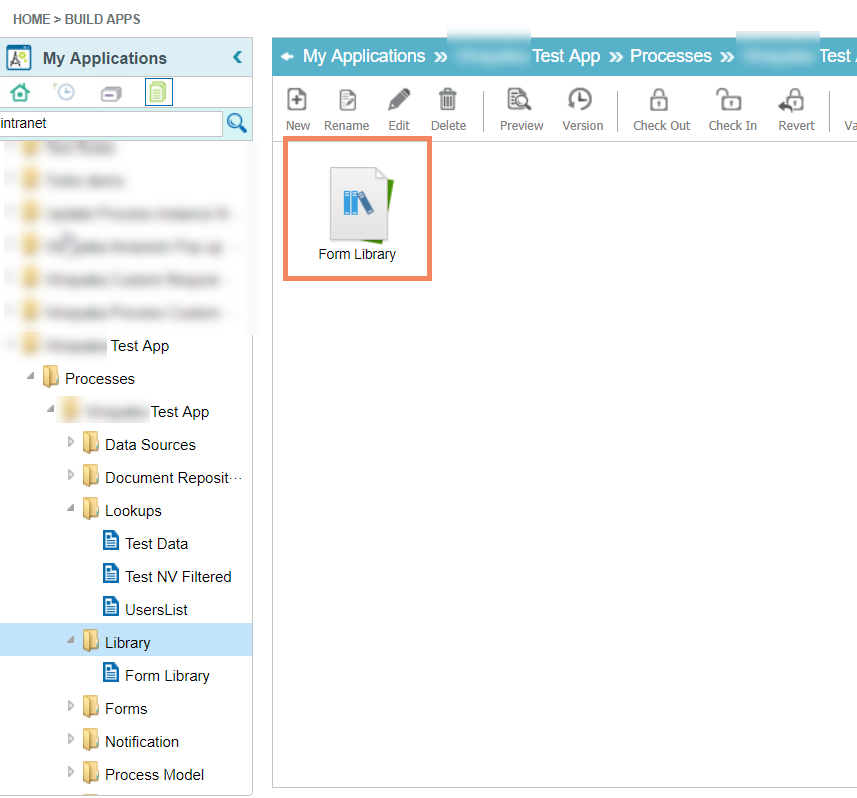Click the Revert toolbar icon

pos(796,101)
